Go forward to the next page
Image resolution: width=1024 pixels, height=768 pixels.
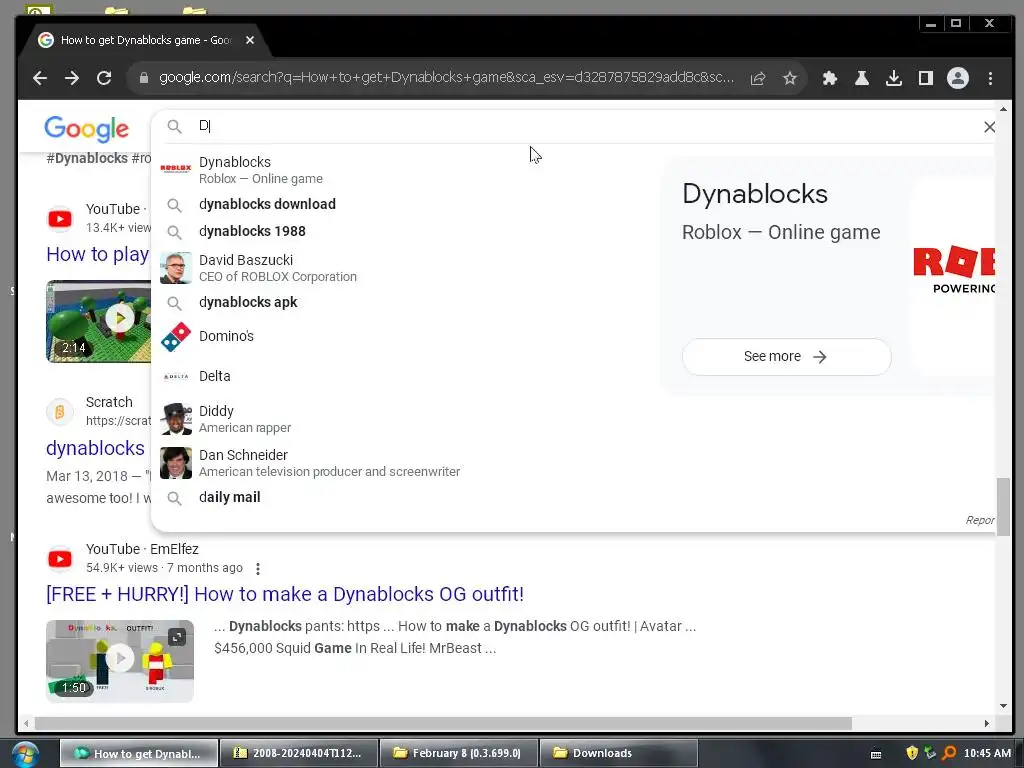pos(72,78)
